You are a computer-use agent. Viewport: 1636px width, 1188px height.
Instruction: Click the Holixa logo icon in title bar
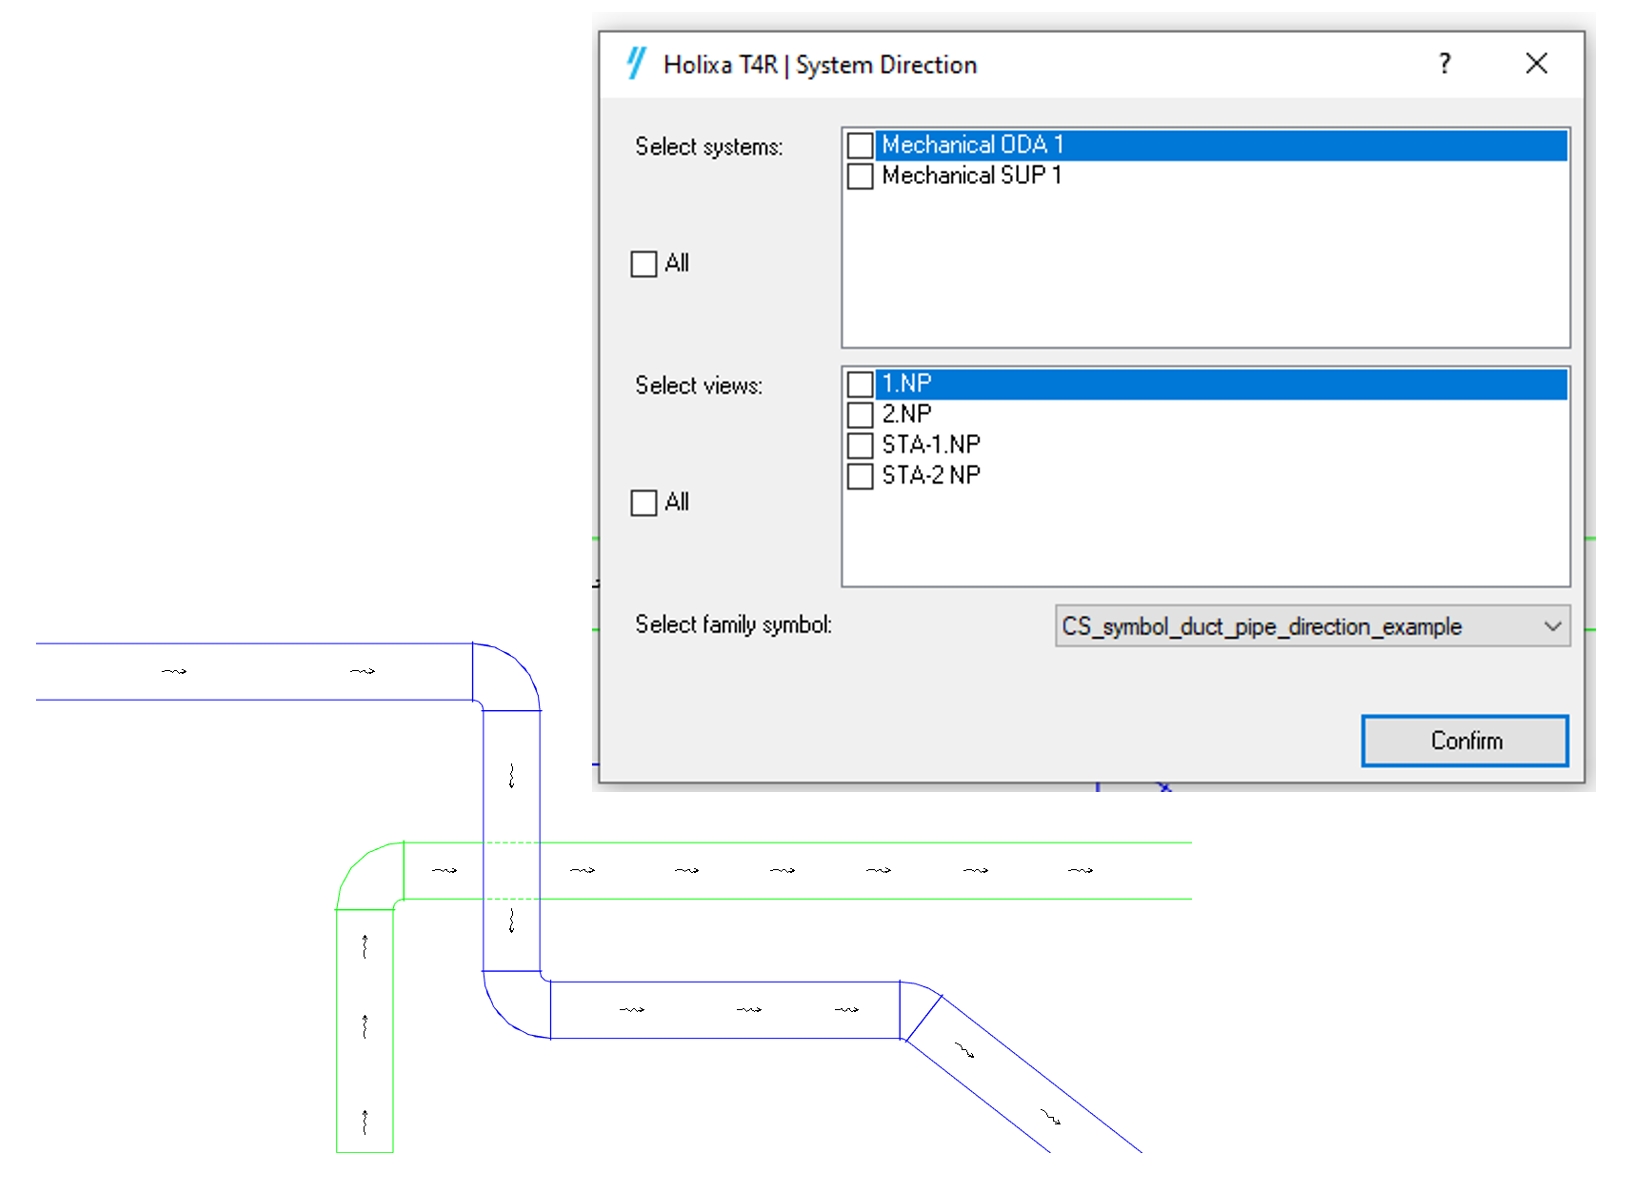point(636,64)
